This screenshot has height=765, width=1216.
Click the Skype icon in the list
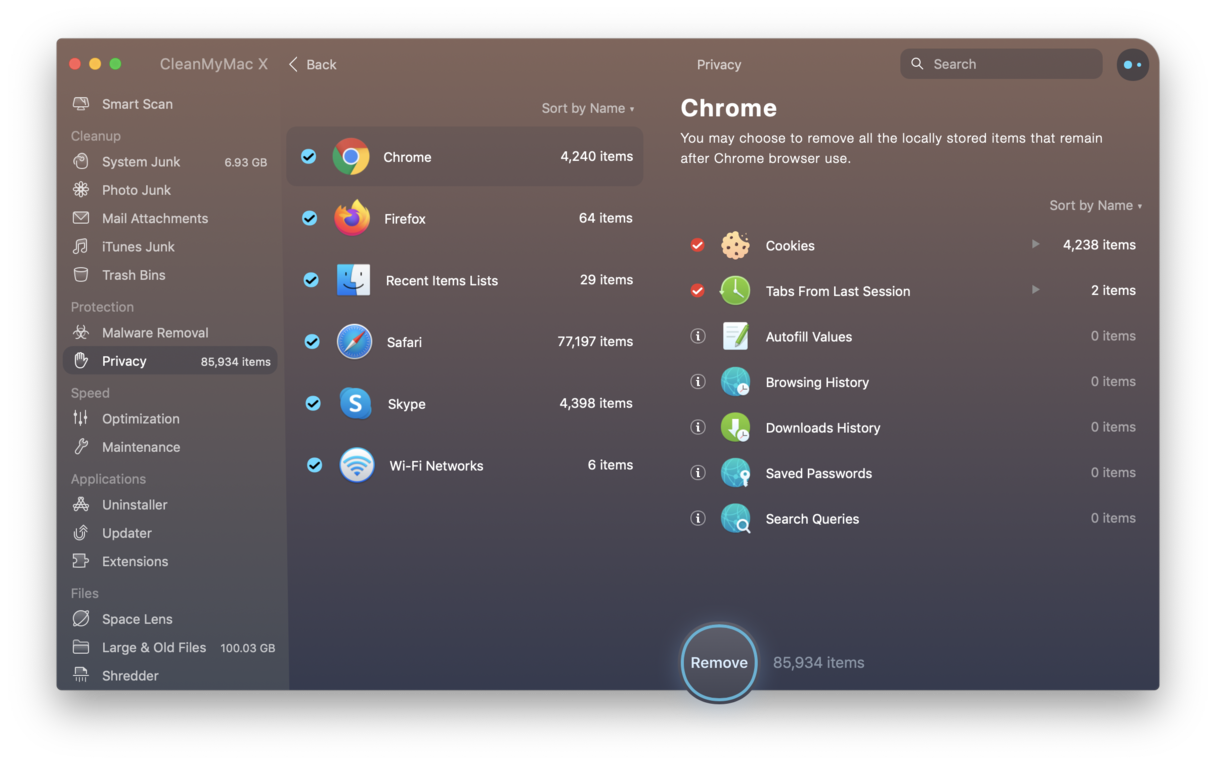click(x=355, y=404)
